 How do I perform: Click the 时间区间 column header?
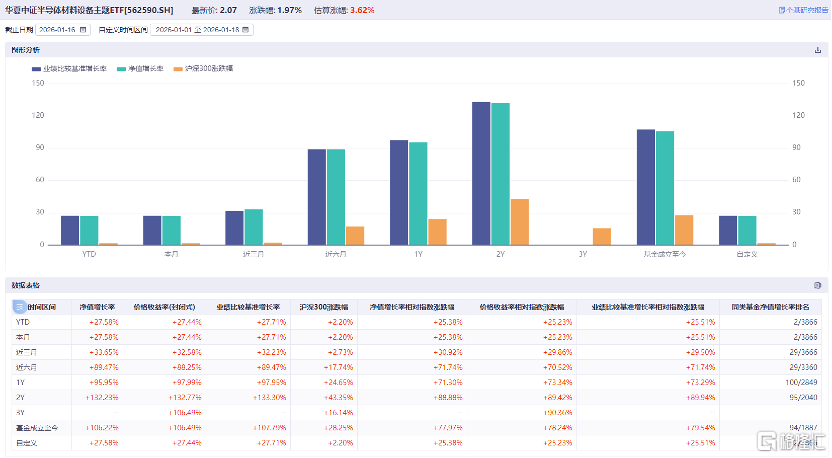[41, 307]
